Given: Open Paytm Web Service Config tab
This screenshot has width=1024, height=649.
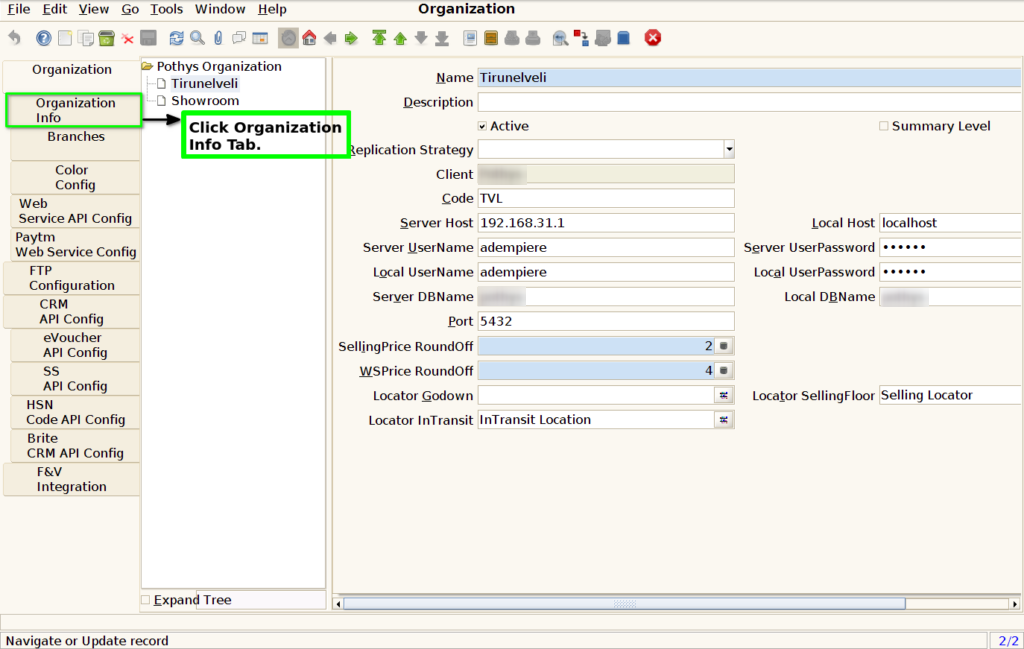Looking at the screenshot, I should 75,244.
